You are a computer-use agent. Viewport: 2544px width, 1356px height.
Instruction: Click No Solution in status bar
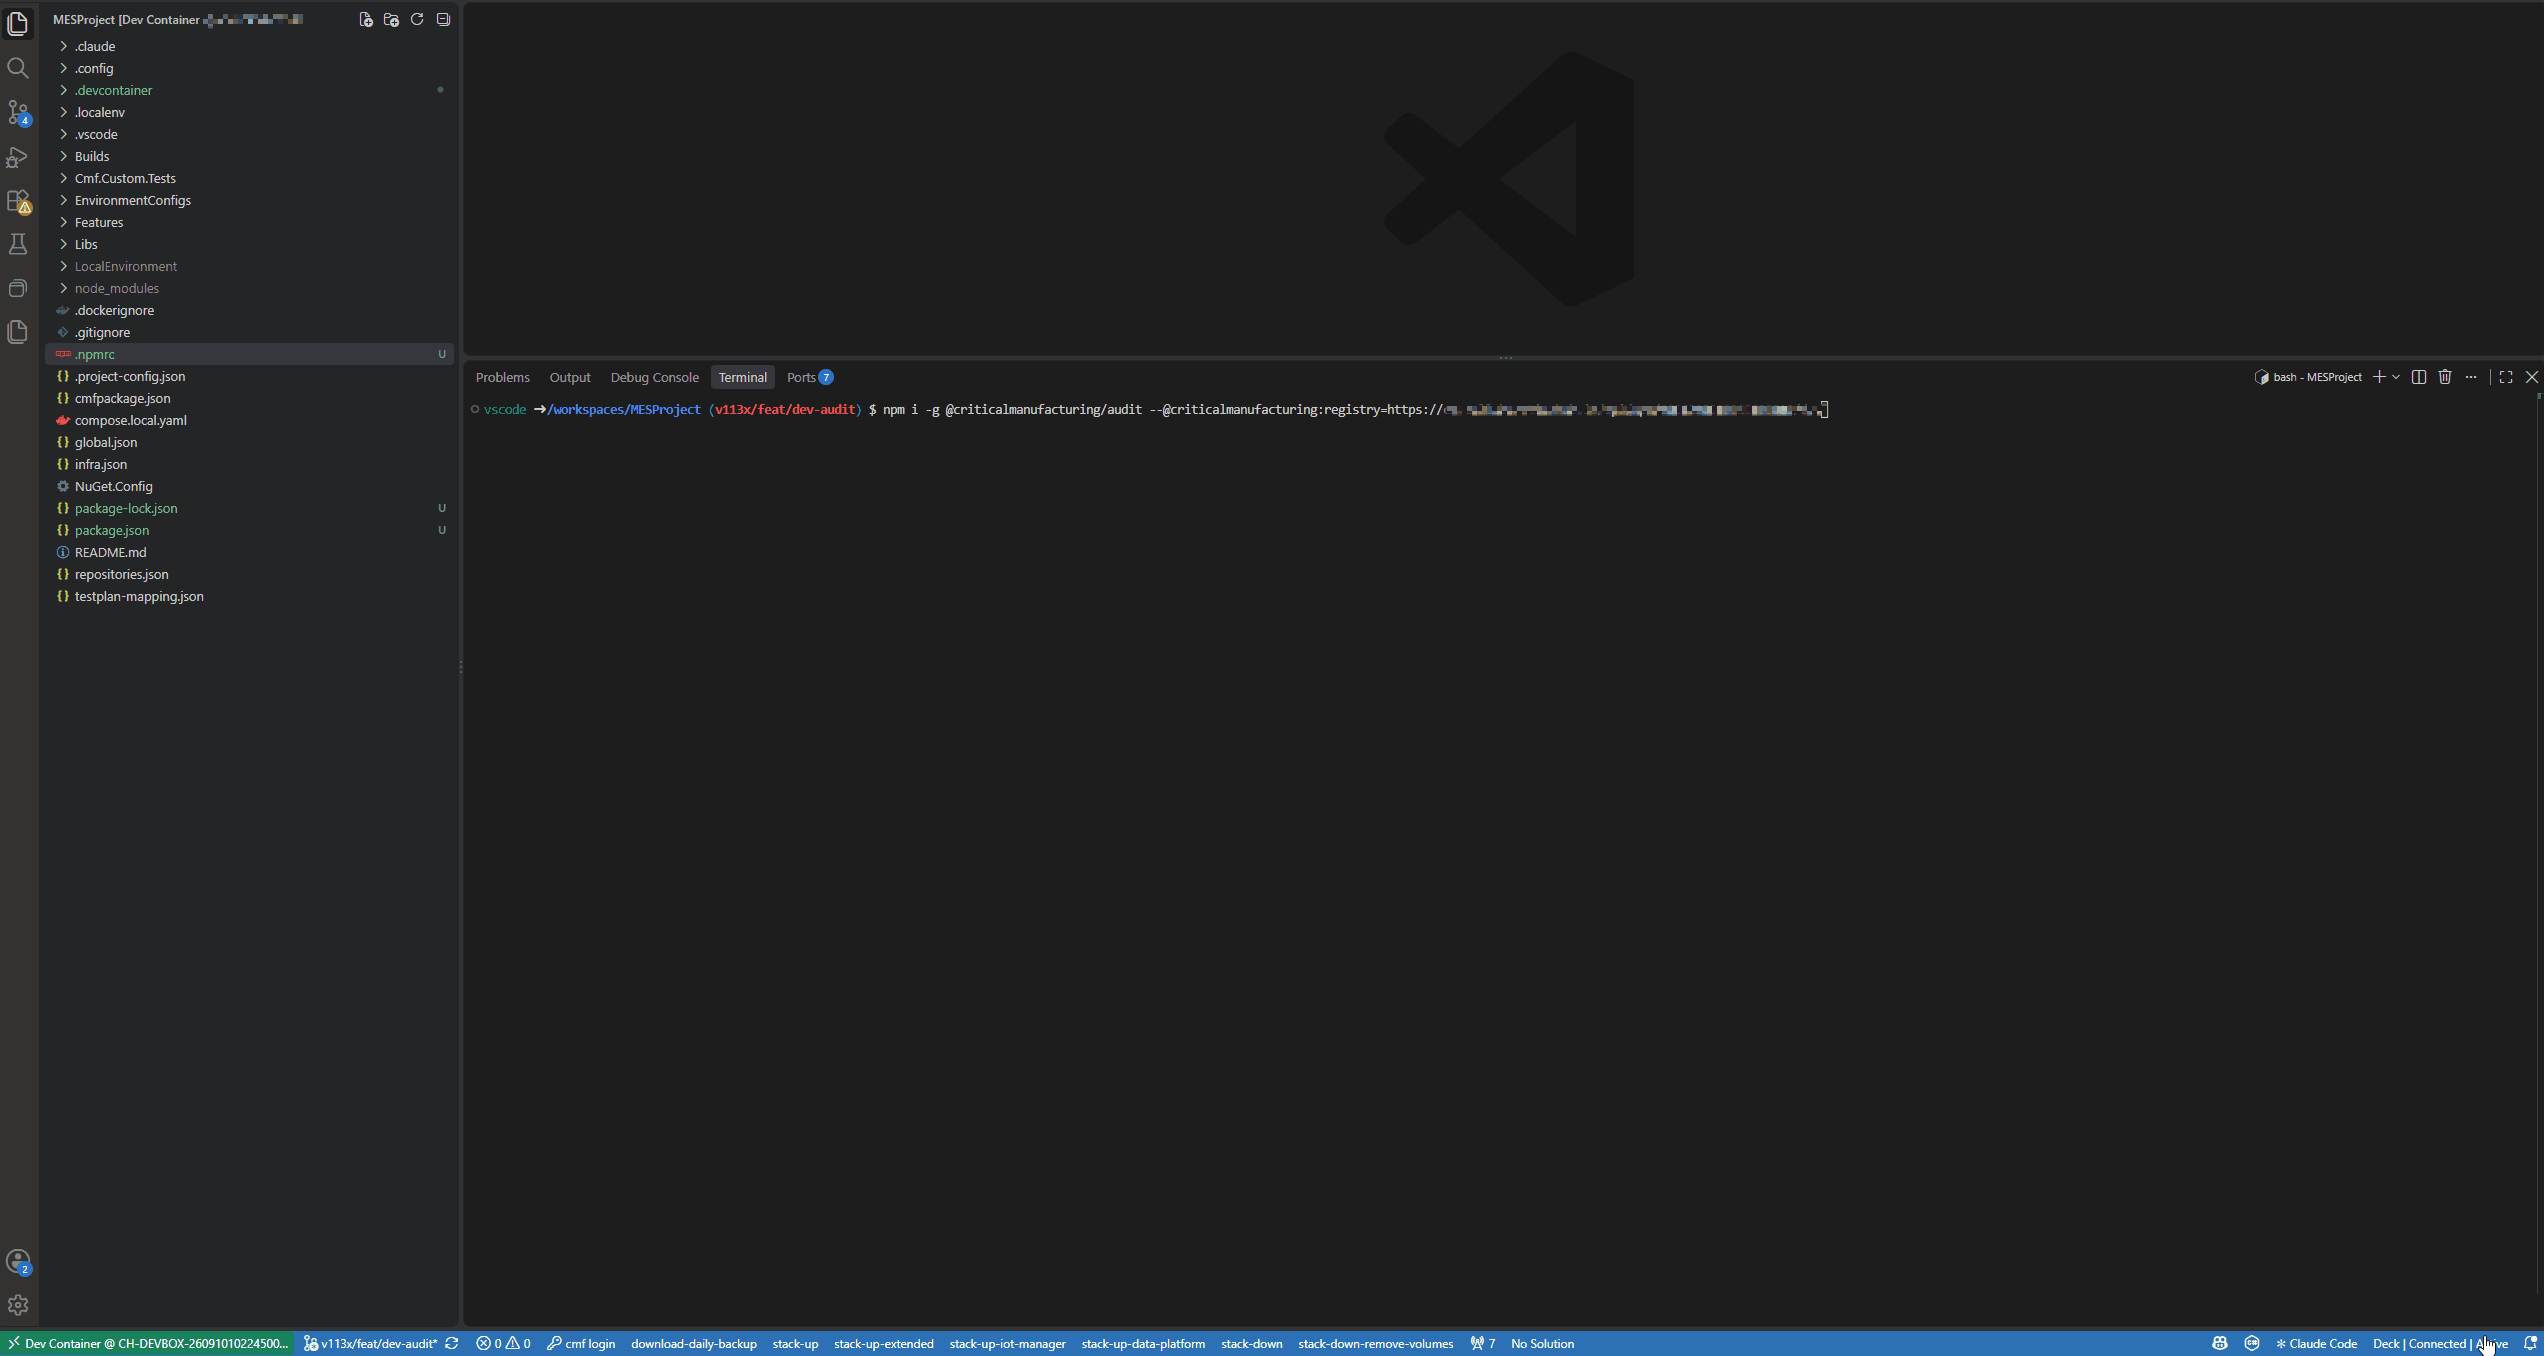coord(1542,1343)
